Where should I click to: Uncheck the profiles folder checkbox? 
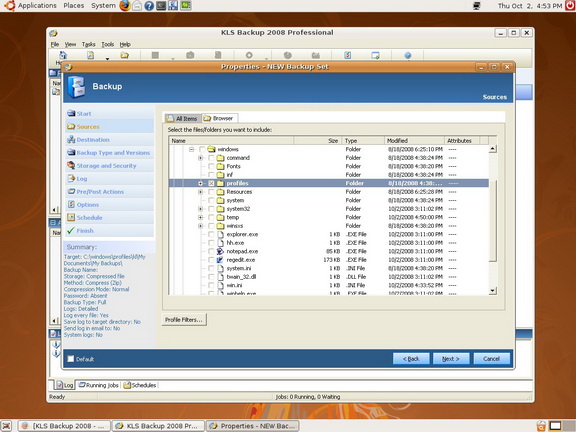point(211,183)
